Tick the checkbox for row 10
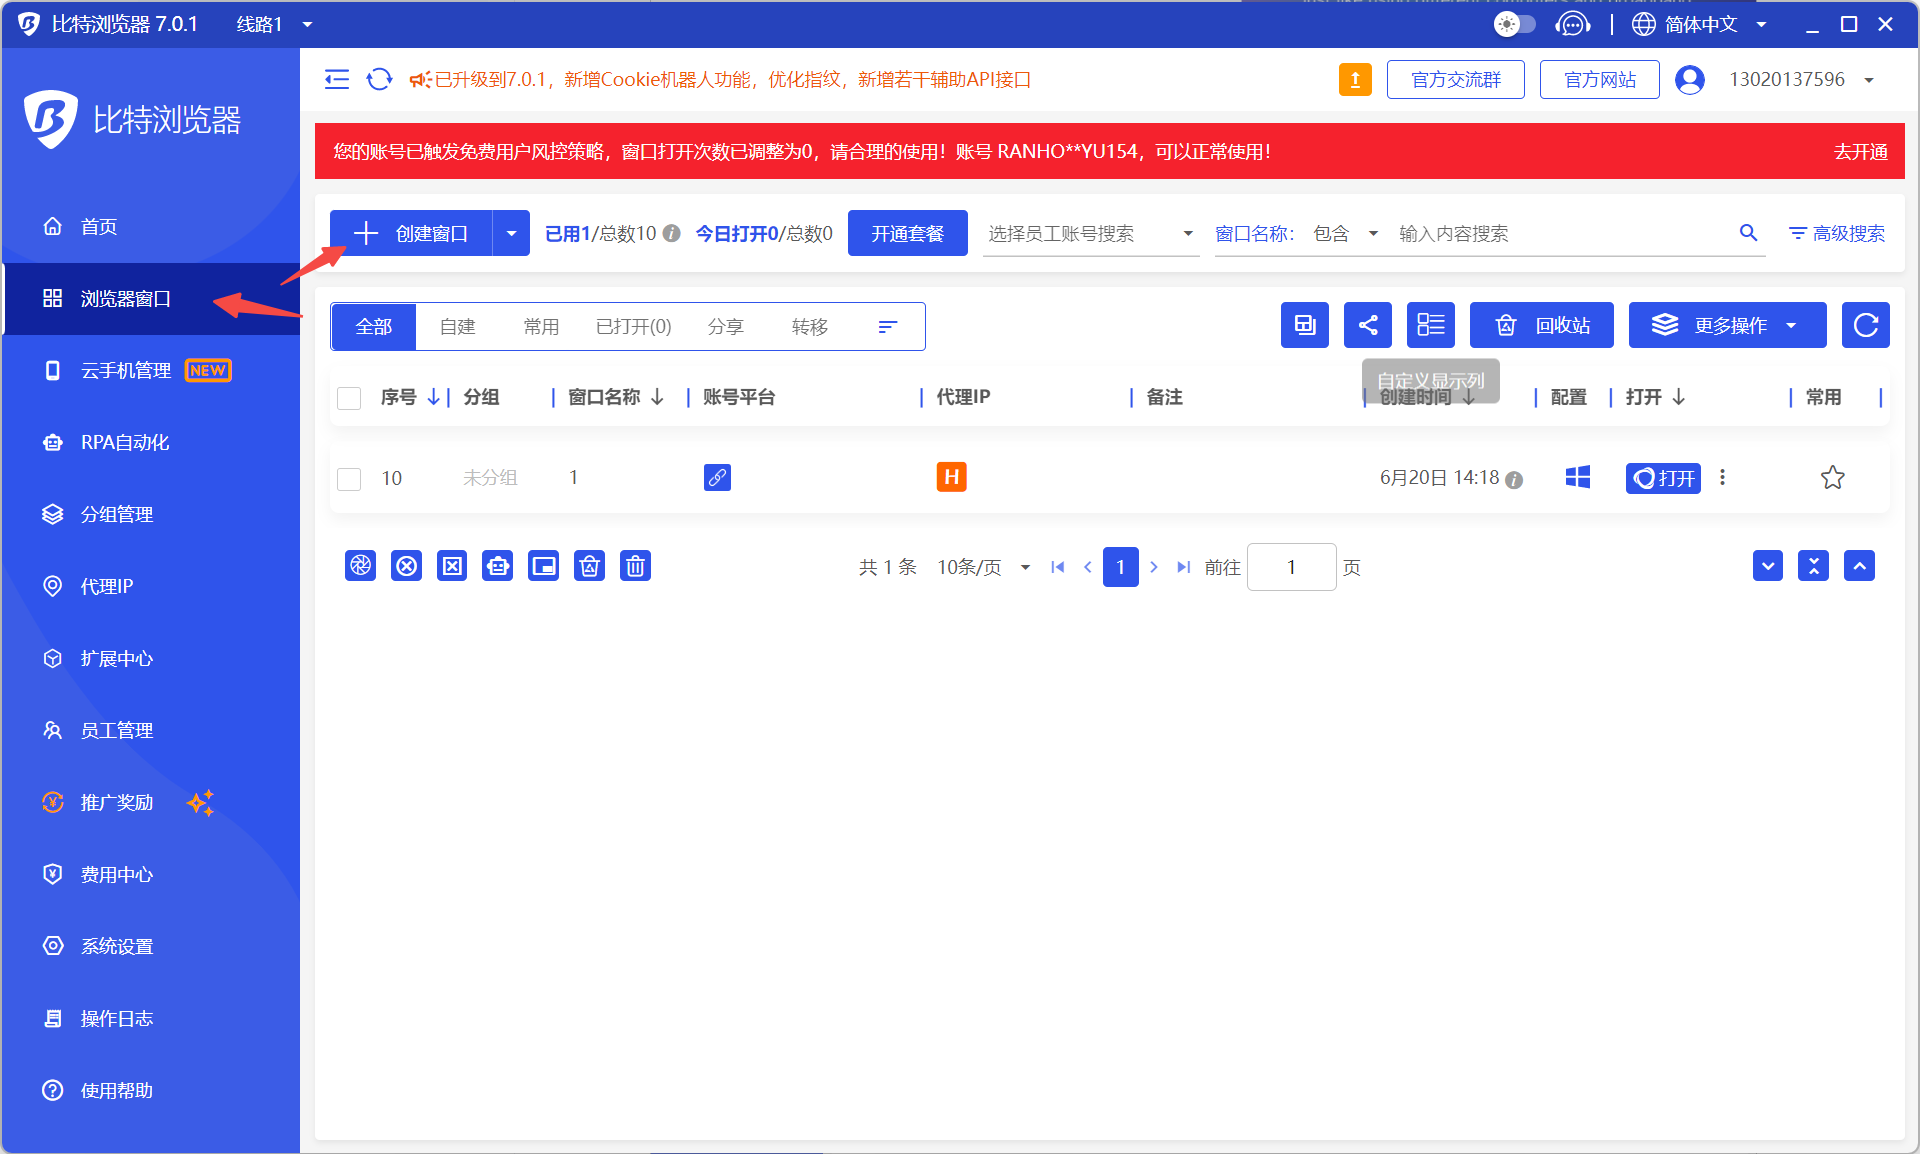 point(349,479)
